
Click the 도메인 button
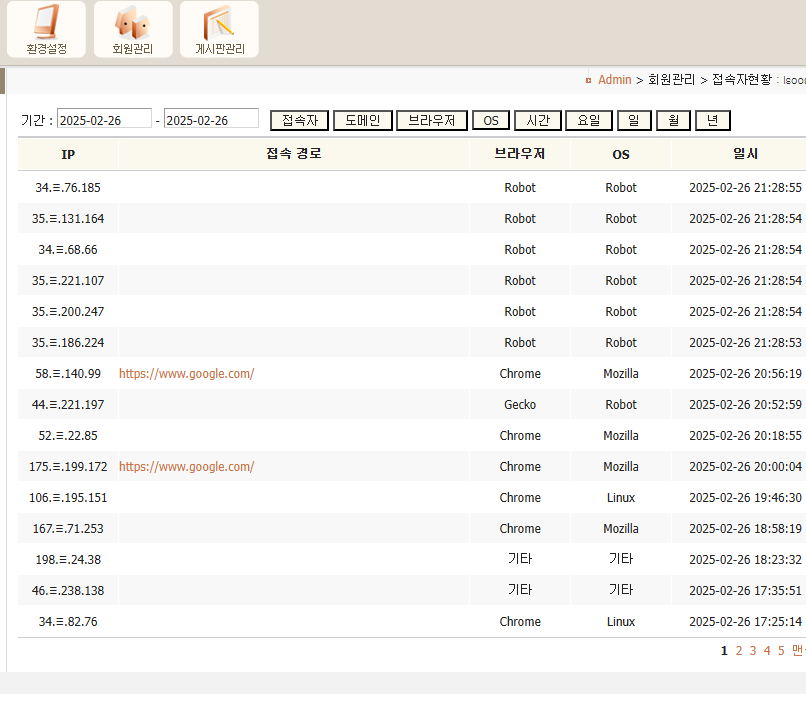tap(363, 120)
